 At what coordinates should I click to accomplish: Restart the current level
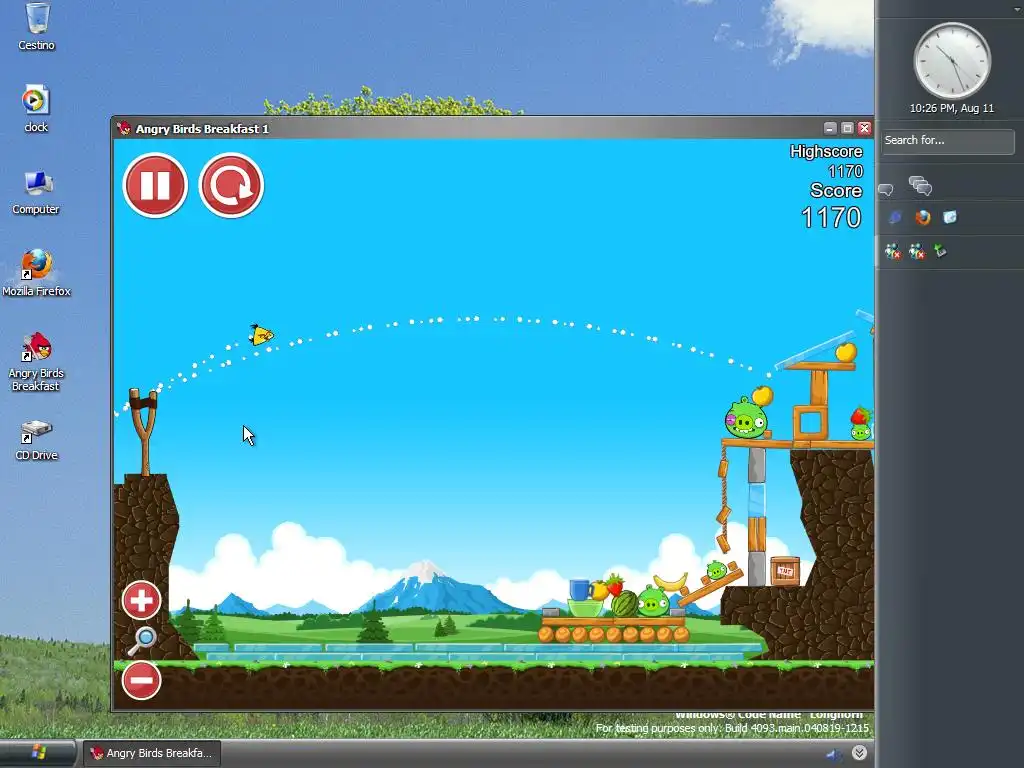231,185
